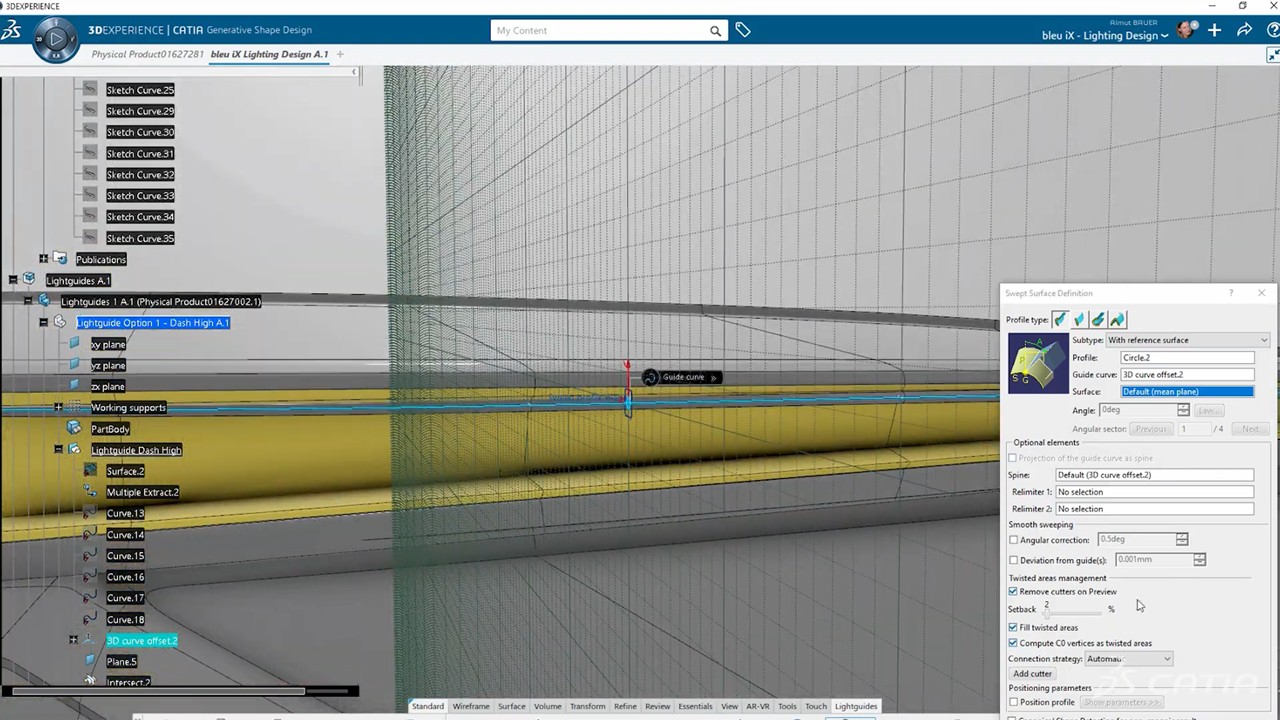Image resolution: width=1280 pixels, height=720 pixels.
Task: Open the tag icon beside search
Action: (x=743, y=30)
